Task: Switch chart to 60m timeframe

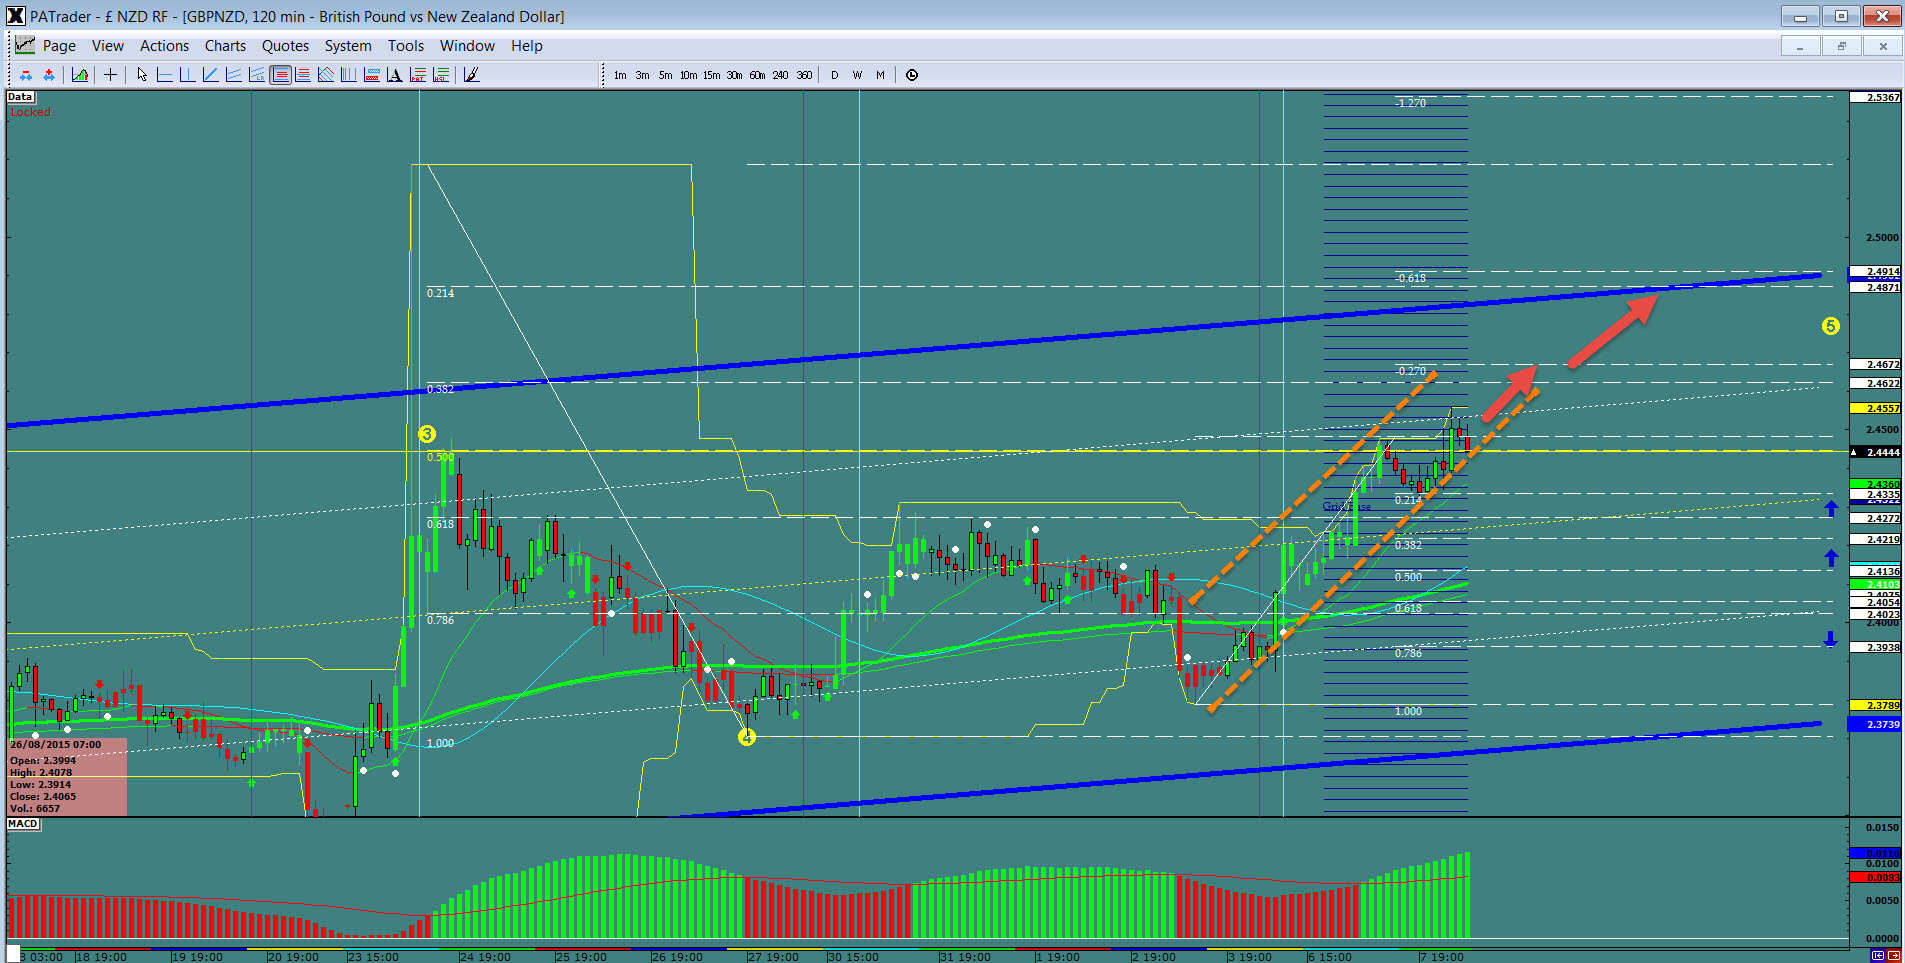Action: coord(758,75)
